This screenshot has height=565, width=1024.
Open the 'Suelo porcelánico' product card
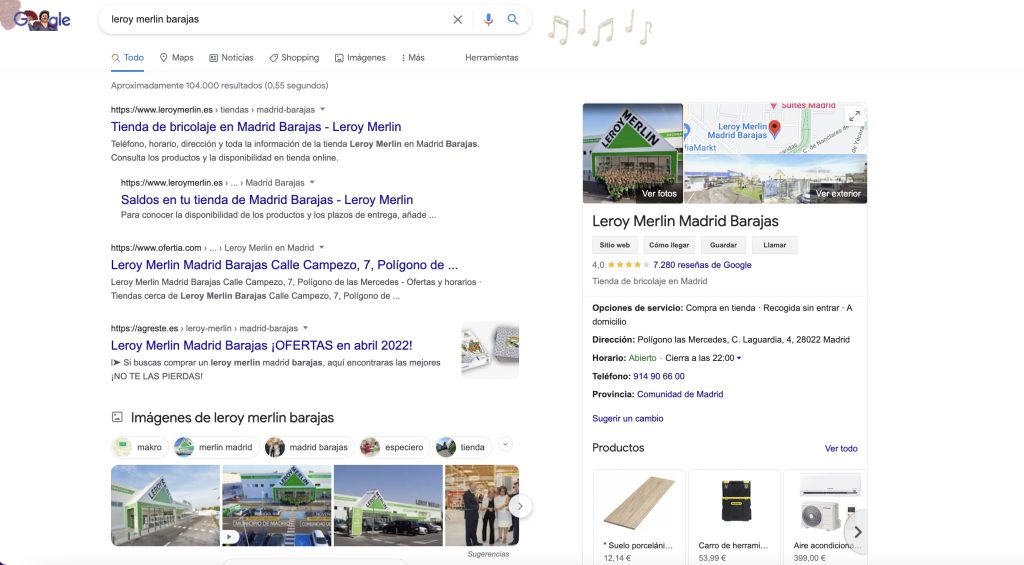pyautogui.click(x=639, y=517)
